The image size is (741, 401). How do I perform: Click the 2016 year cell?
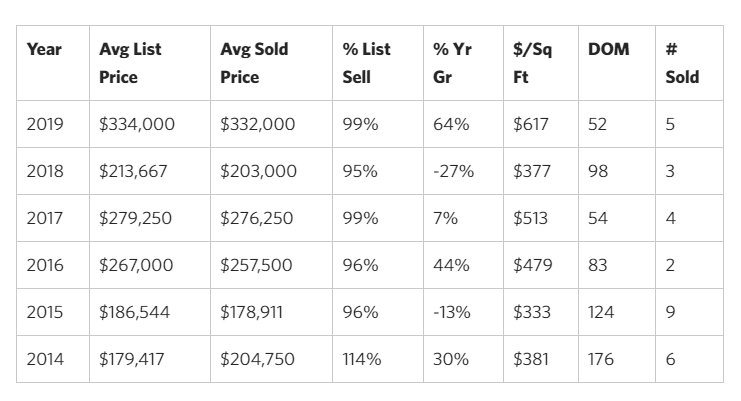pyautogui.click(x=45, y=265)
